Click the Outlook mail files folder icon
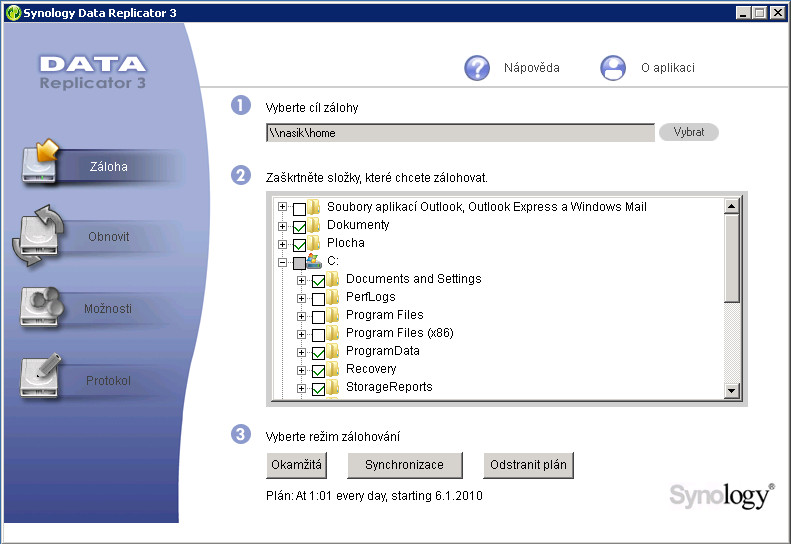Screen dimensions: 791x544 click(314, 206)
